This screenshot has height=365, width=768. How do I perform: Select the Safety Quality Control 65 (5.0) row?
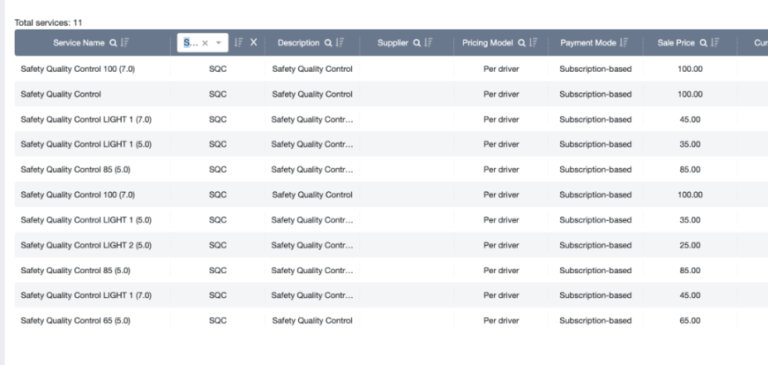(391, 321)
